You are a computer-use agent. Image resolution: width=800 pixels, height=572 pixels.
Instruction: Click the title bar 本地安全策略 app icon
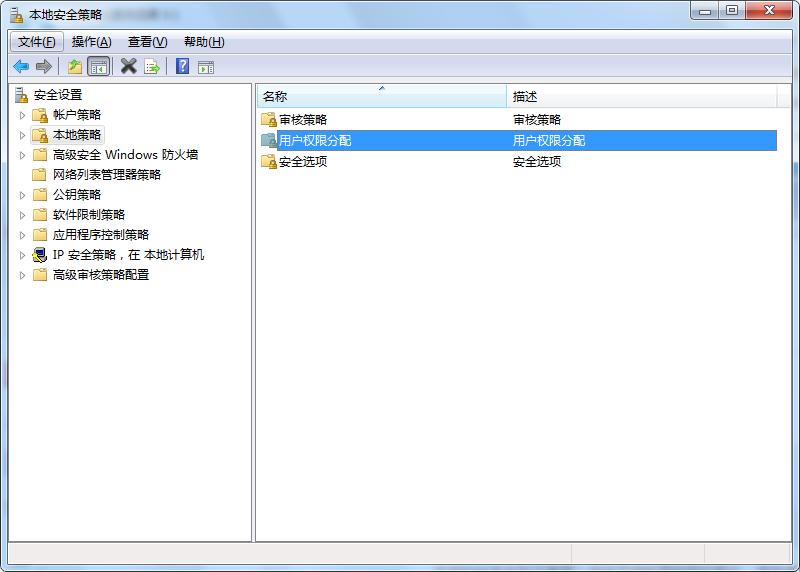[17, 15]
